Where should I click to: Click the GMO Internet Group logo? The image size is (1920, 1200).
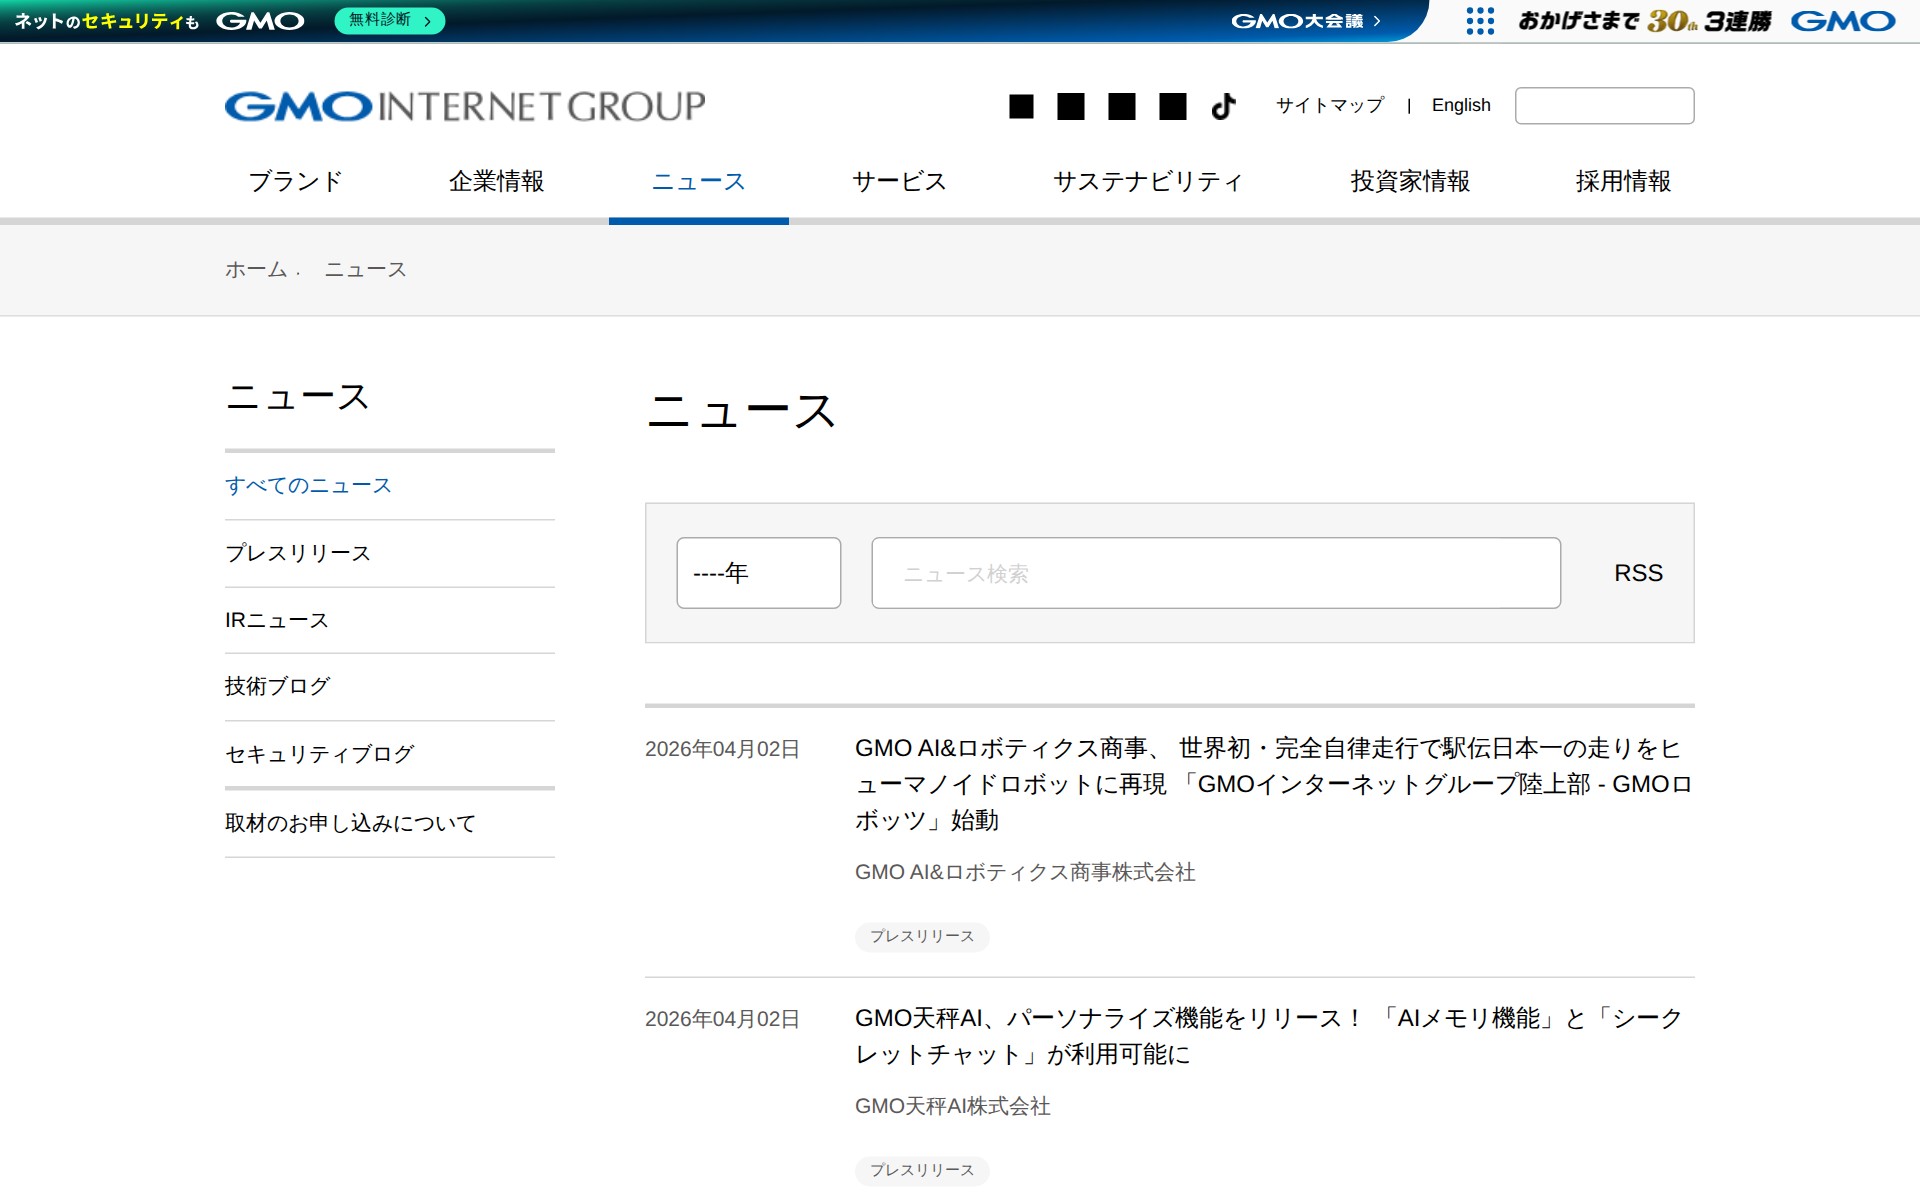pos(464,104)
